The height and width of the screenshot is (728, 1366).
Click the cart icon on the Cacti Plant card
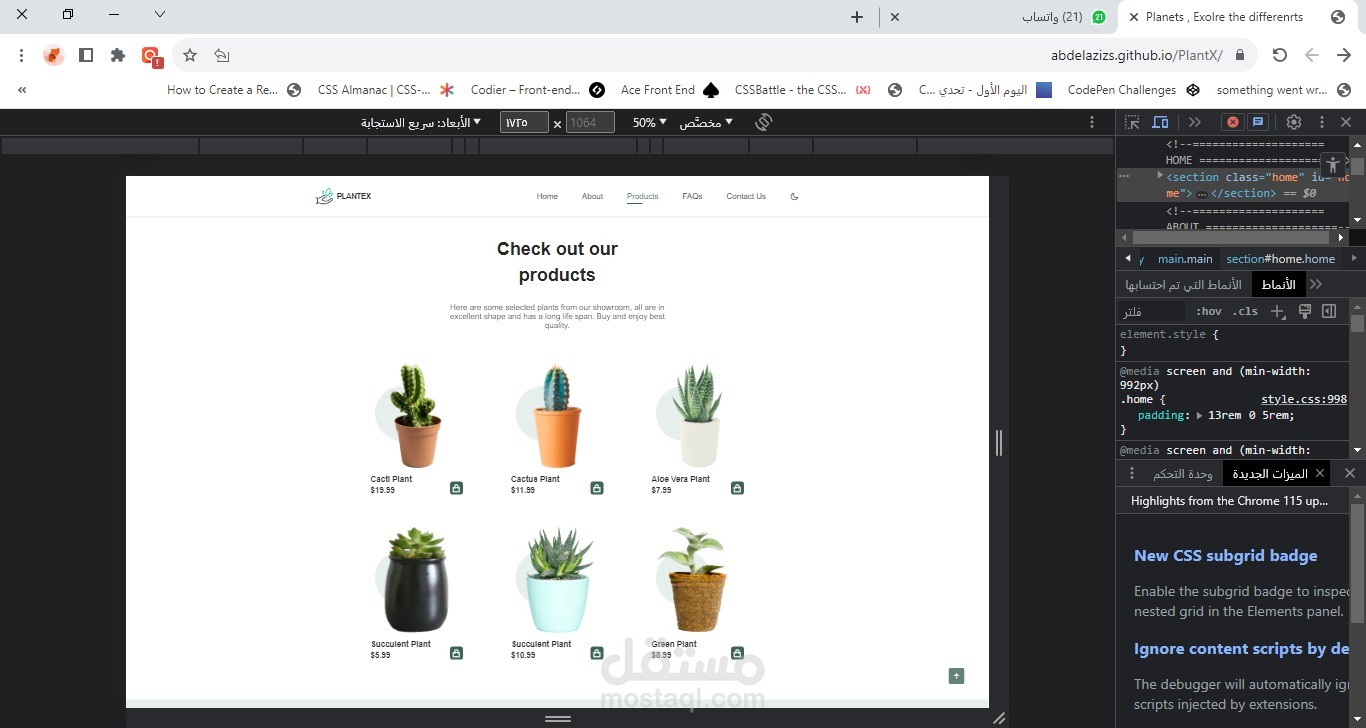[456, 487]
